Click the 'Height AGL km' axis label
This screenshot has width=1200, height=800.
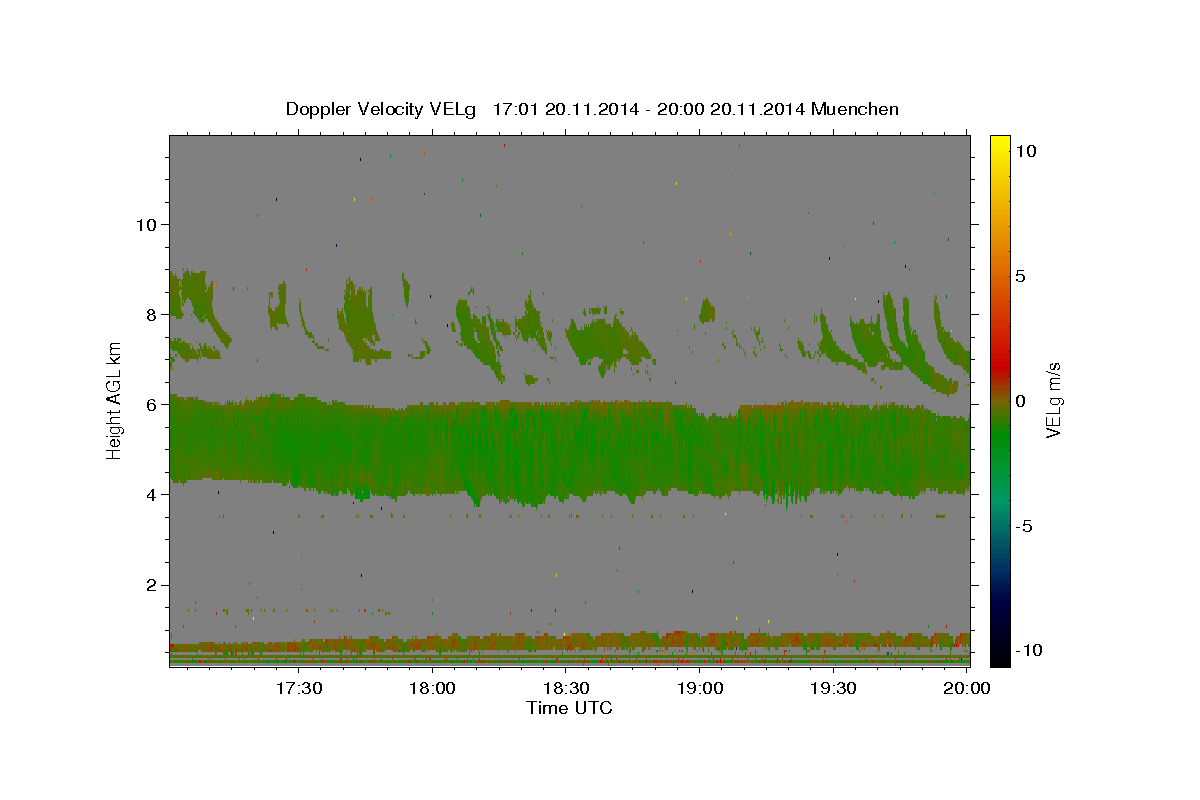click(115, 401)
